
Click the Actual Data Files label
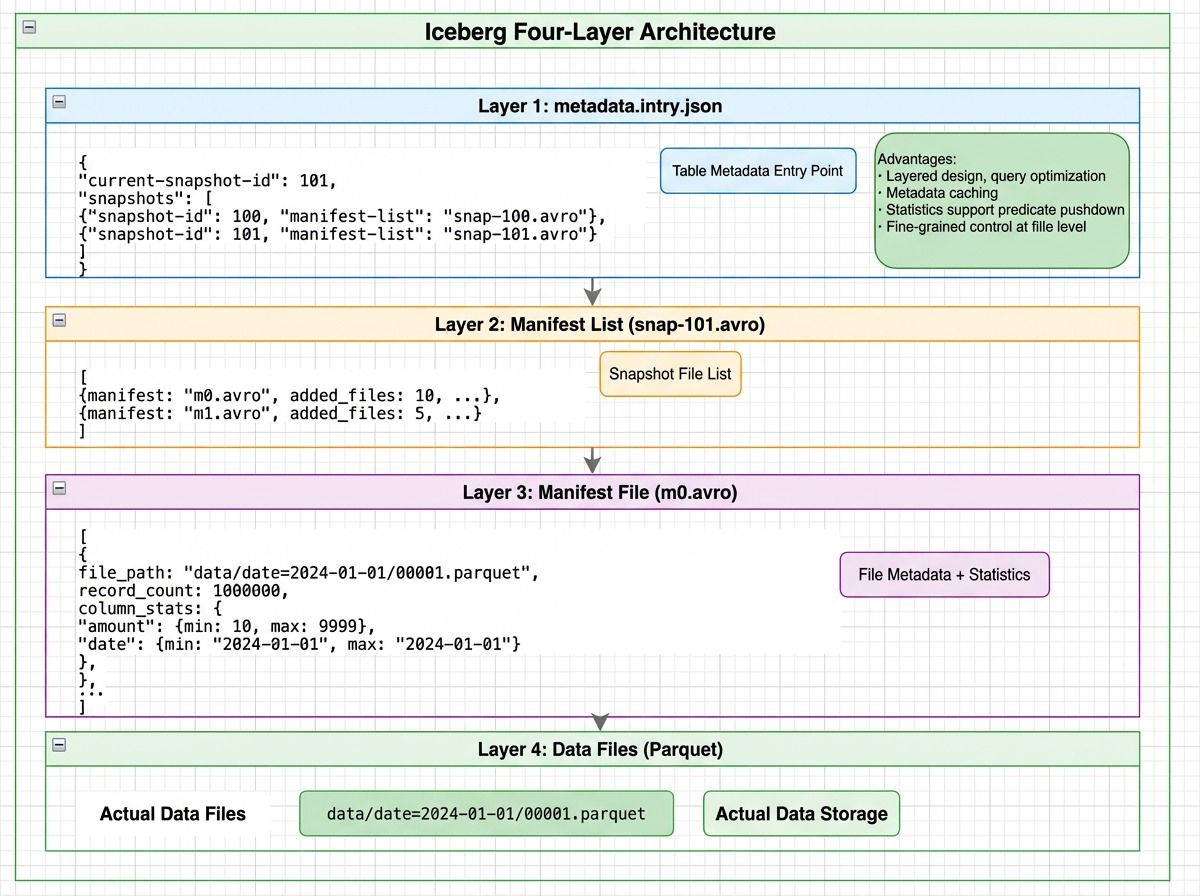click(x=172, y=813)
